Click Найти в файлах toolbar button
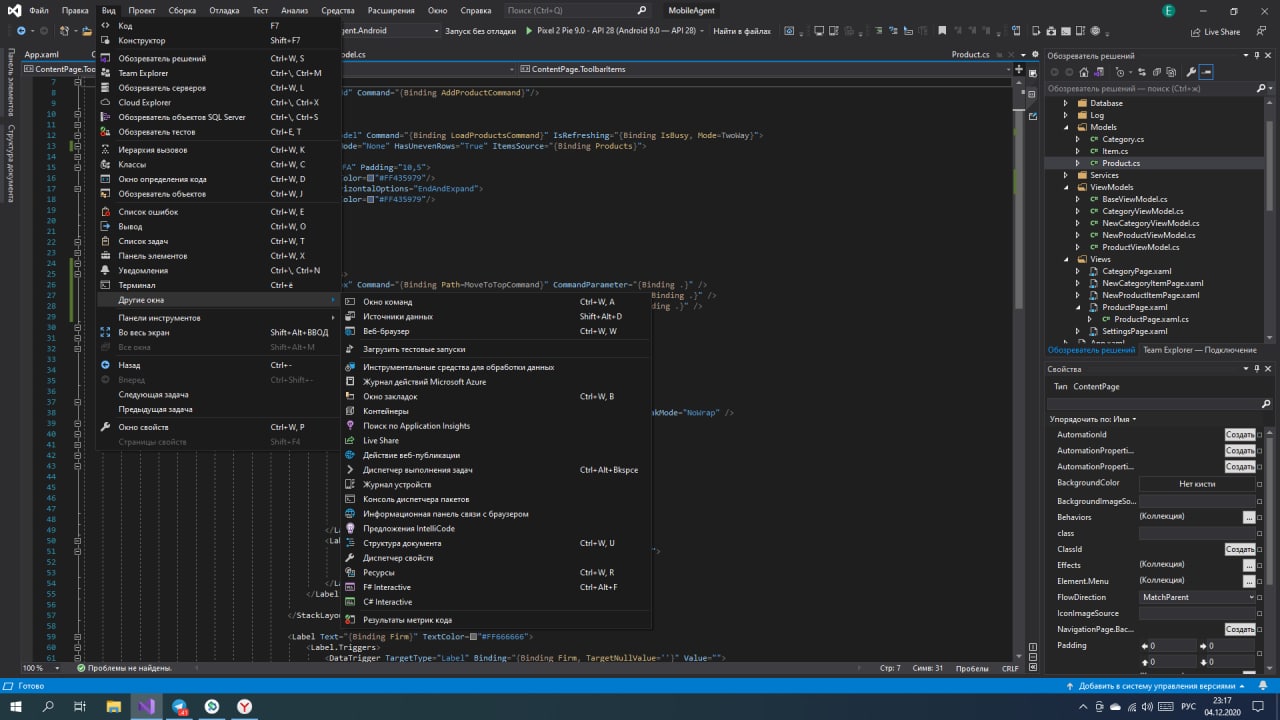 [741, 31]
